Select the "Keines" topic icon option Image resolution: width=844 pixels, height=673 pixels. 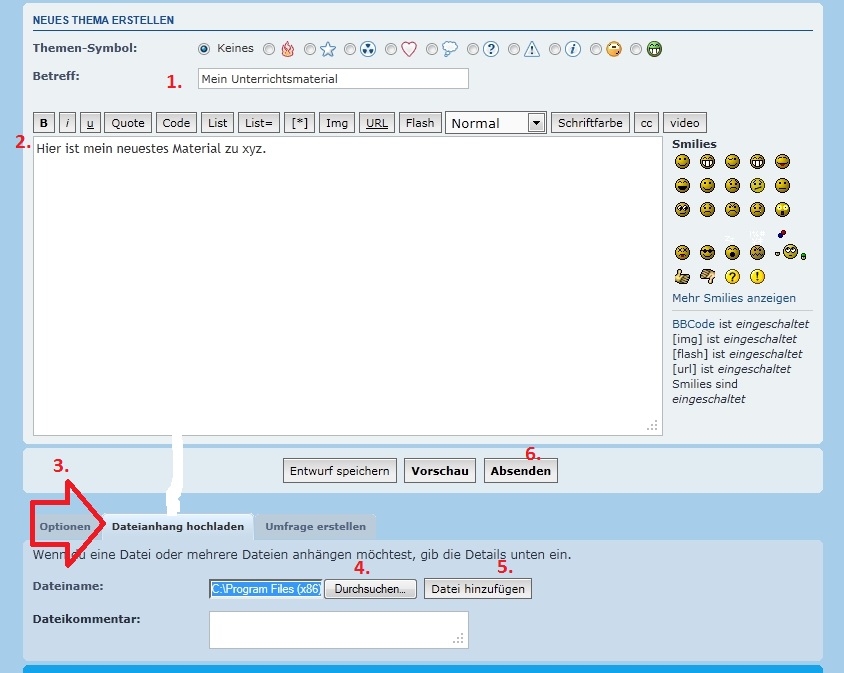pyautogui.click(x=205, y=49)
